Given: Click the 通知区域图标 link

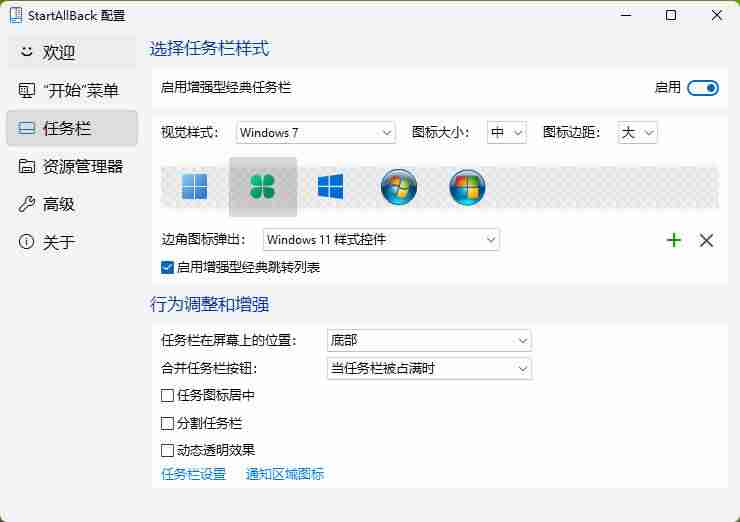Looking at the screenshot, I should pyautogui.click(x=285, y=474).
